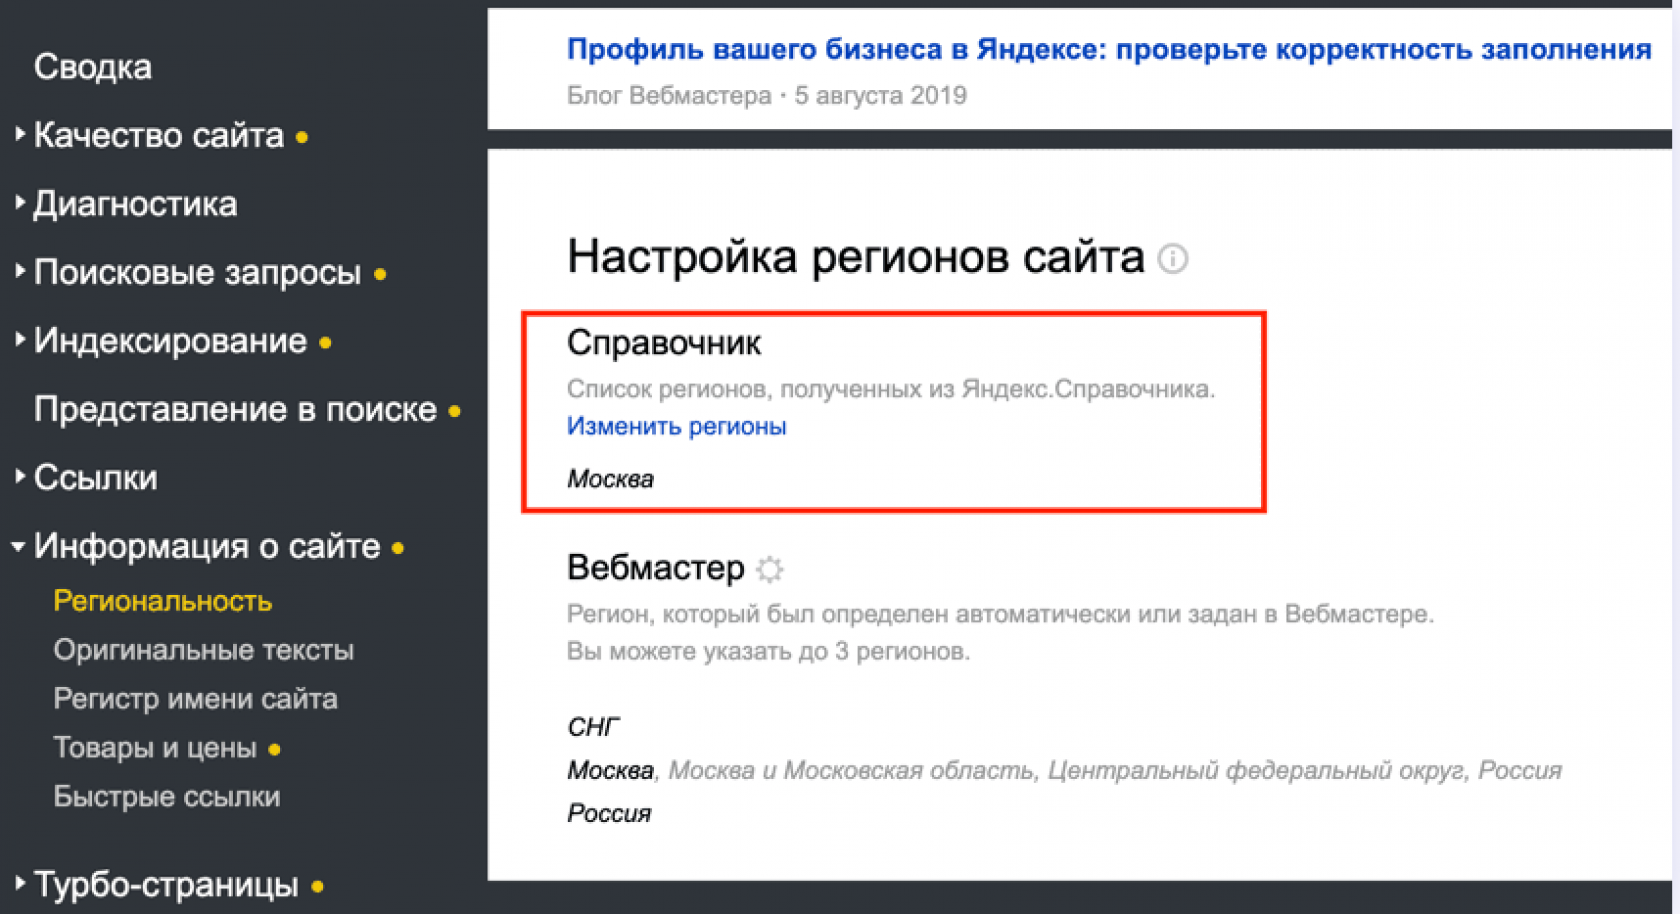Viewport: 1680px width, 914px height.
Task: Expand the Поисковые запросы section
Action: pyautogui.click(x=196, y=273)
